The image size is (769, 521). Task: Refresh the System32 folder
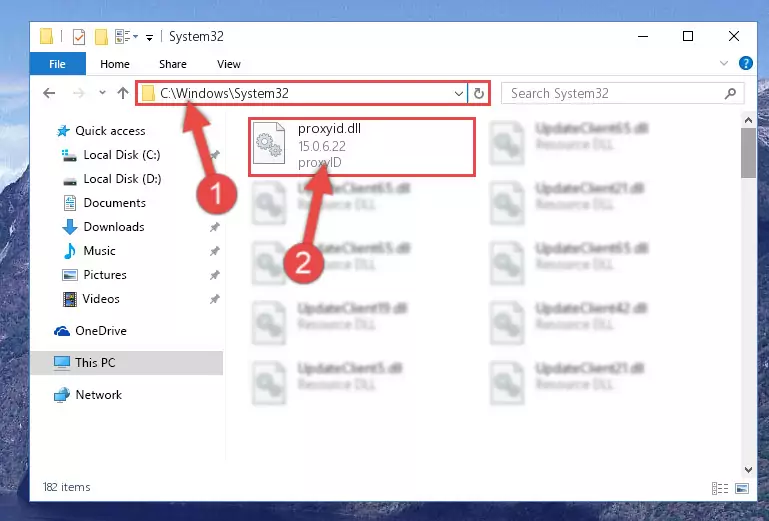[479, 93]
